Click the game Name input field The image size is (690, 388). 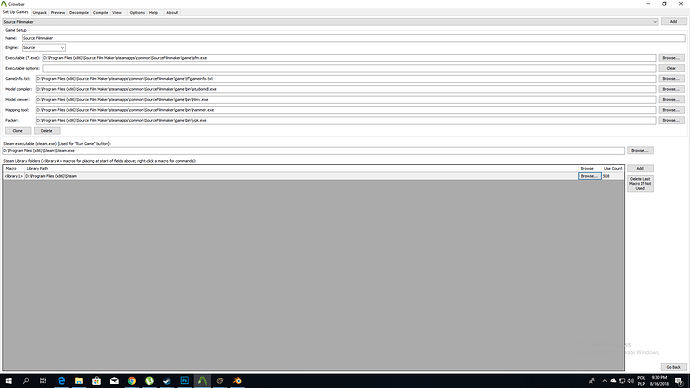353,38
